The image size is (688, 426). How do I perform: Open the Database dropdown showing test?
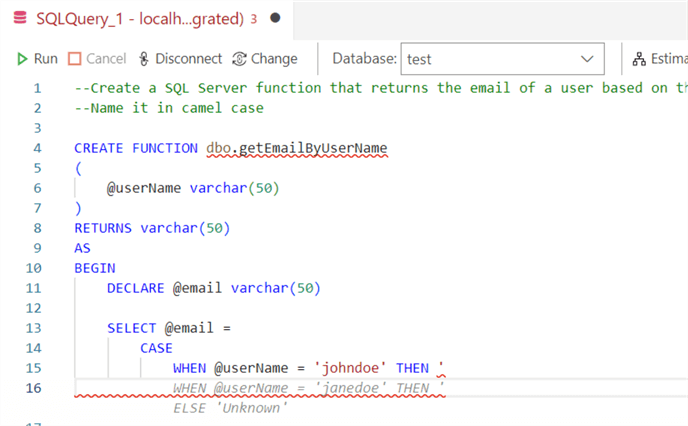502,59
